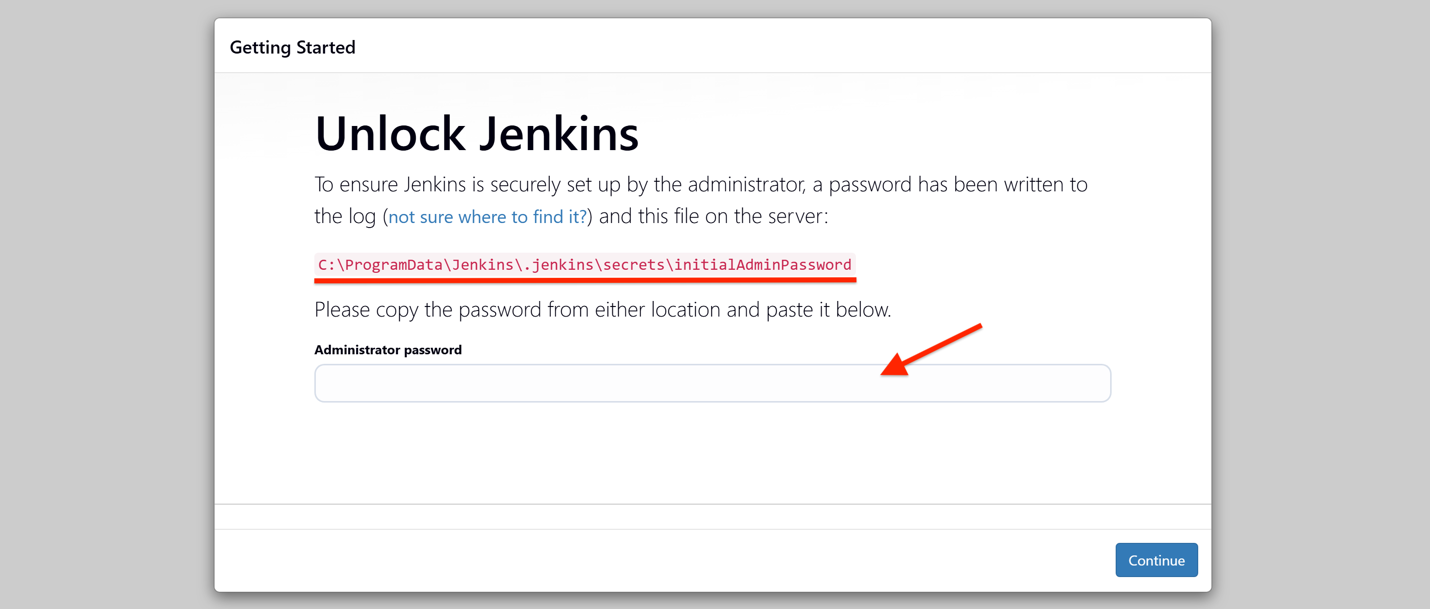Click the gray backdrop outside the dialog

click(100, 300)
